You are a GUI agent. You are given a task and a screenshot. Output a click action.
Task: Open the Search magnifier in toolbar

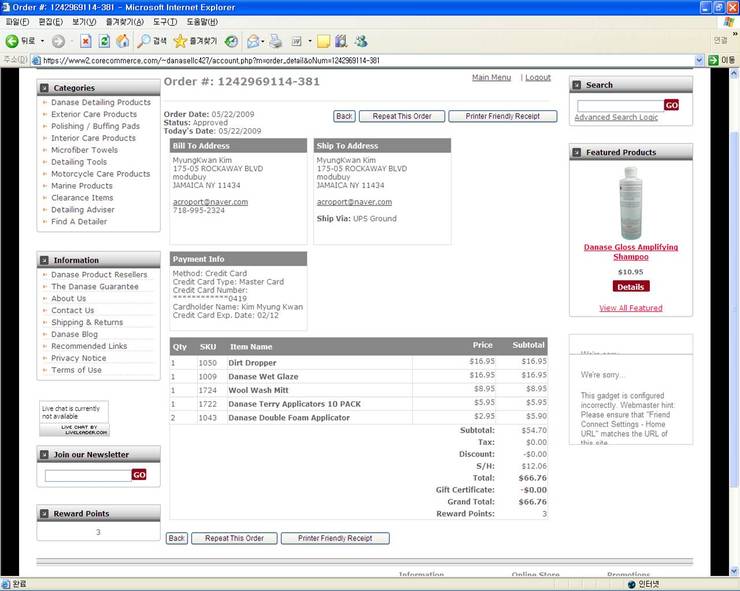[151, 42]
